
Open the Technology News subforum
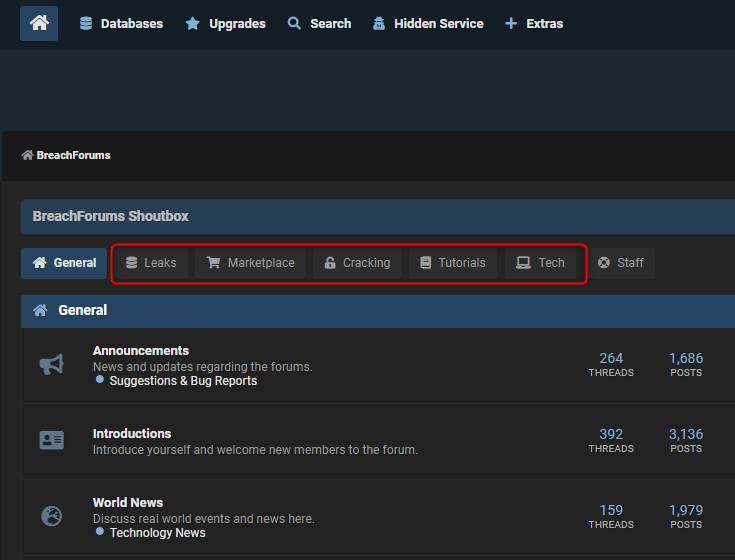(x=158, y=533)
